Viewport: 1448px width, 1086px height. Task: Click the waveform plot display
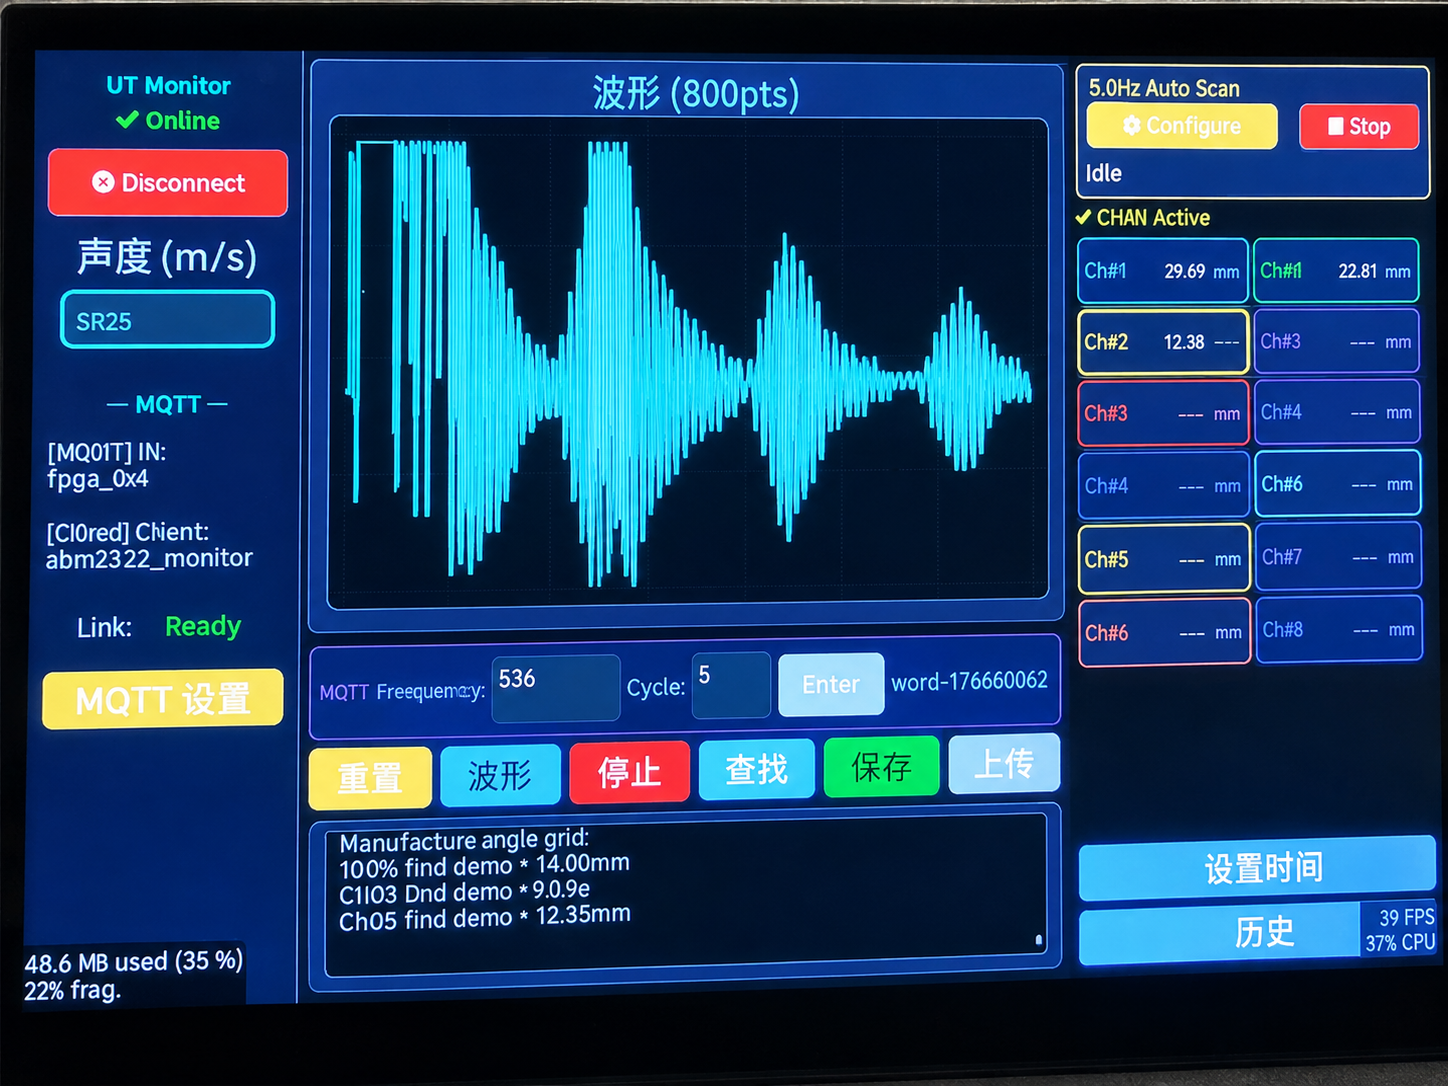pyautogui.click(x=689, y=363)
